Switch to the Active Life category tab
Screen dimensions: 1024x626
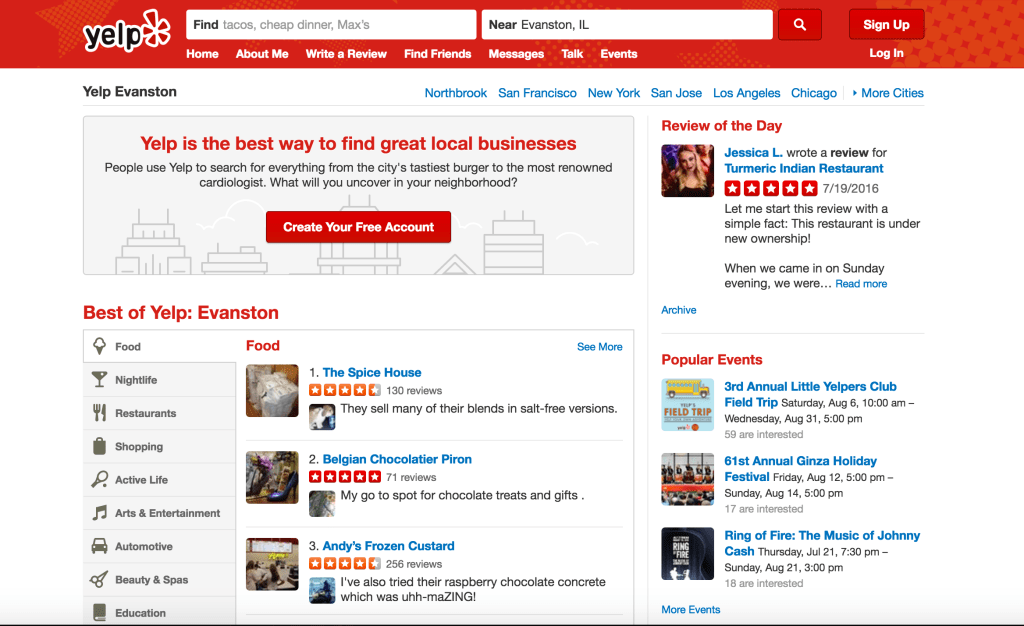pos(159,480)
